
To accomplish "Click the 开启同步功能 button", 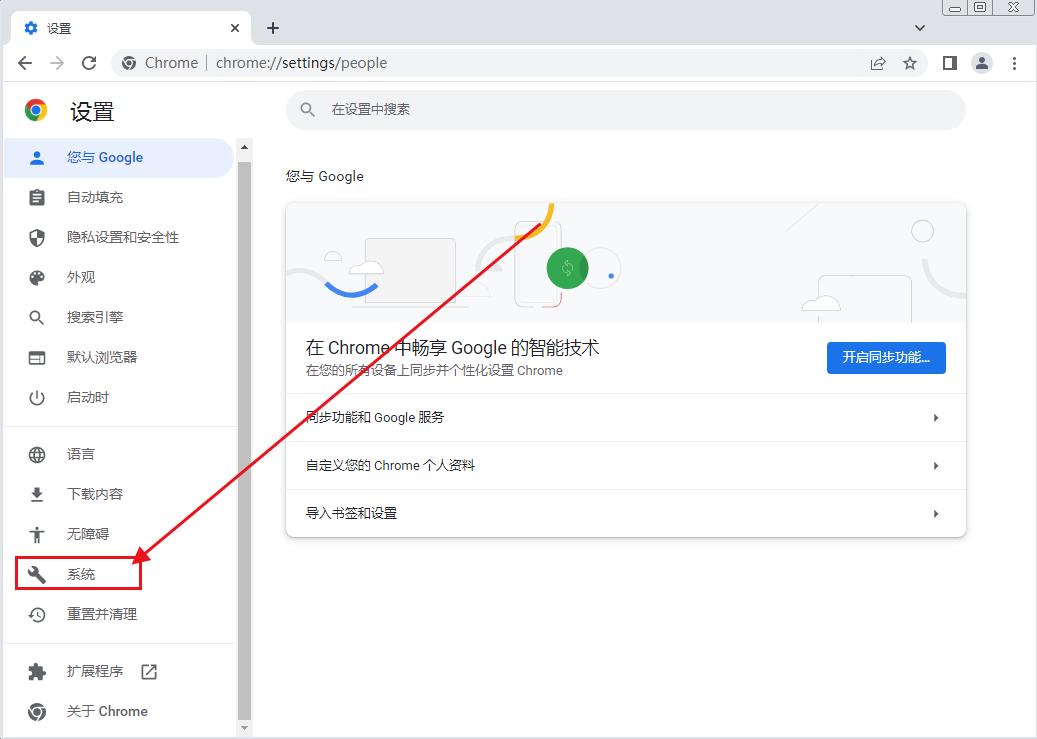I will tap(886, 358).
